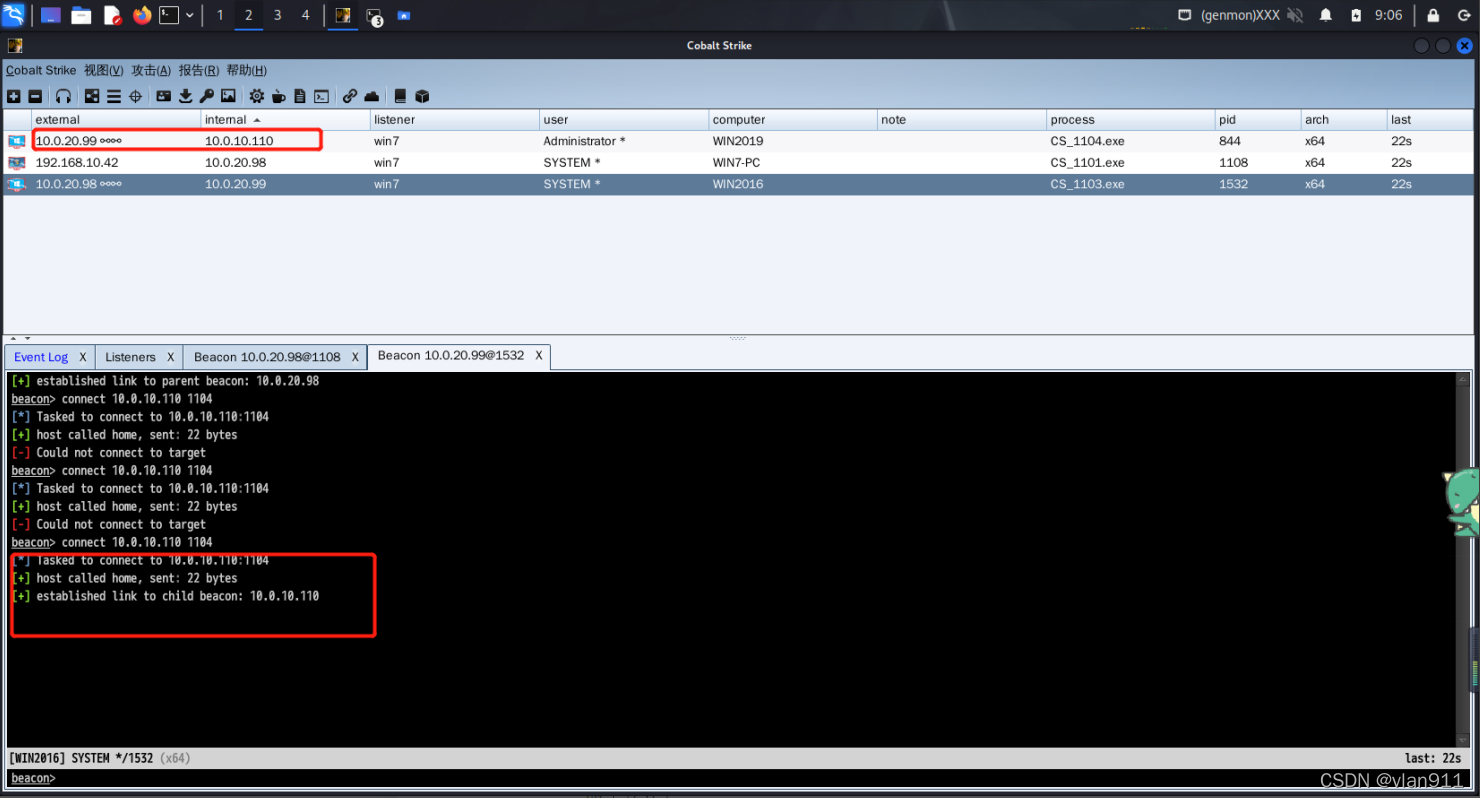Click Java Signed Applet coffee cup icon

[278, 96]
